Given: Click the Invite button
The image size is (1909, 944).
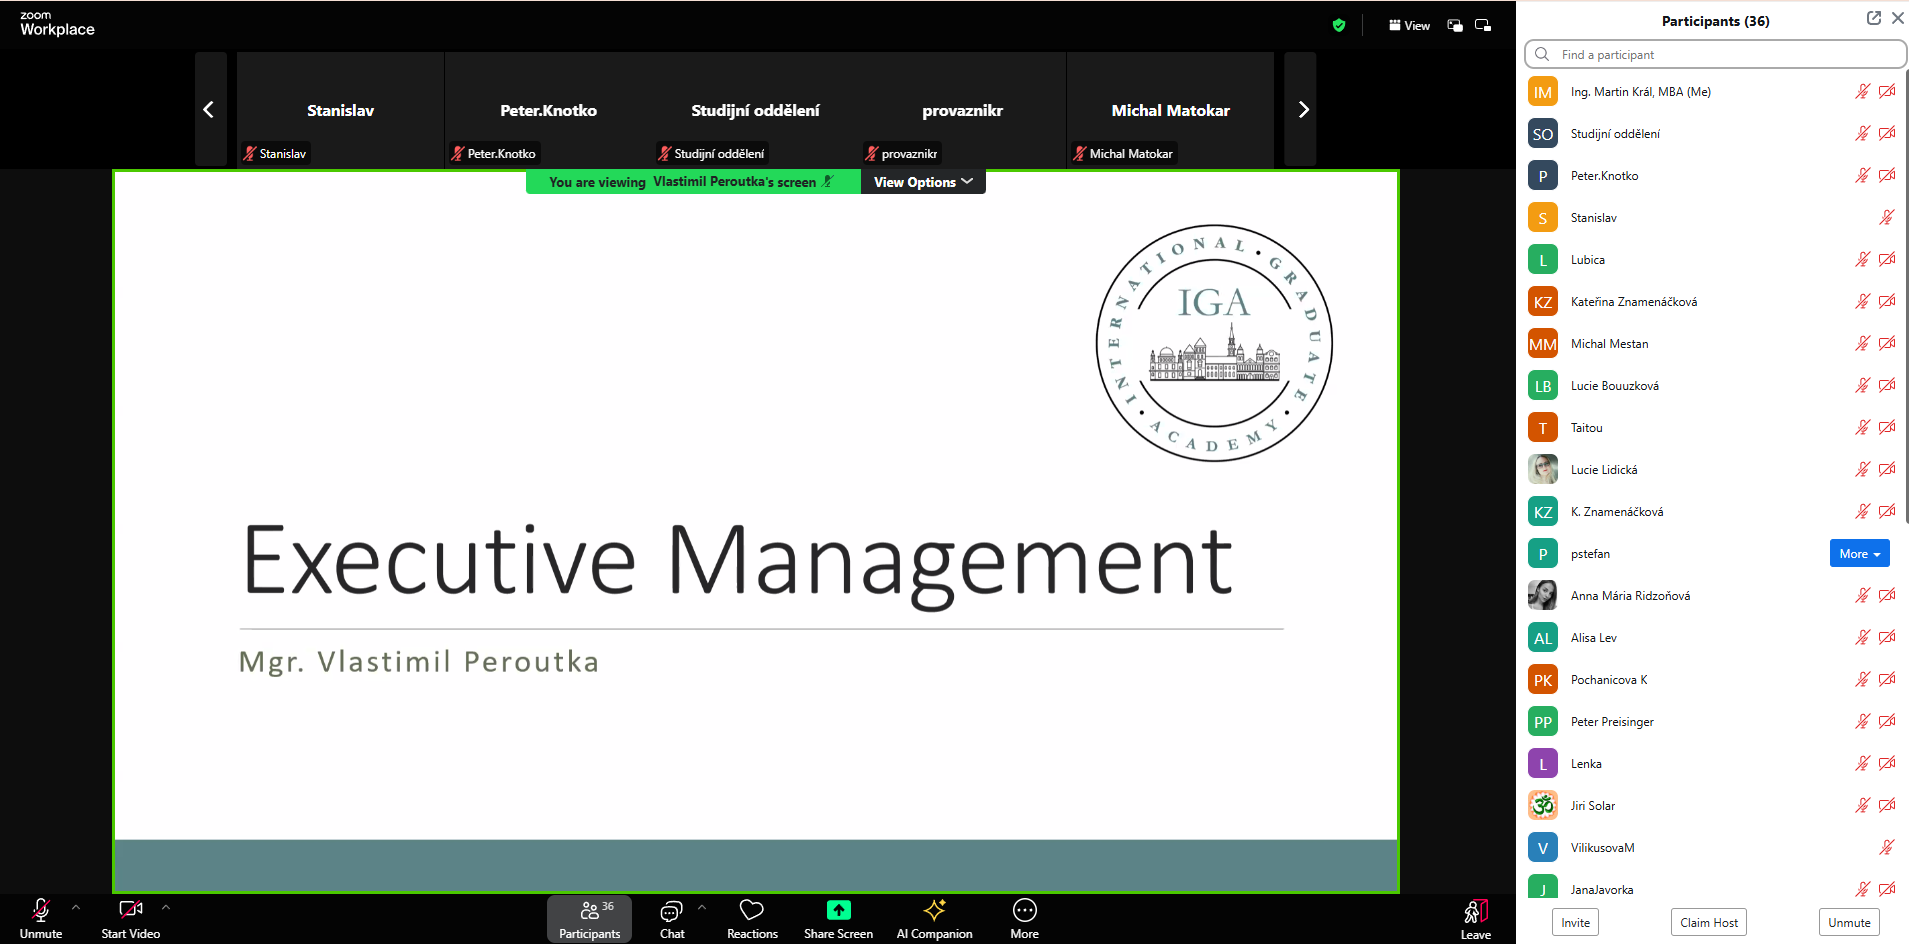Looking at the screenshot, I should click(1575, 922).
